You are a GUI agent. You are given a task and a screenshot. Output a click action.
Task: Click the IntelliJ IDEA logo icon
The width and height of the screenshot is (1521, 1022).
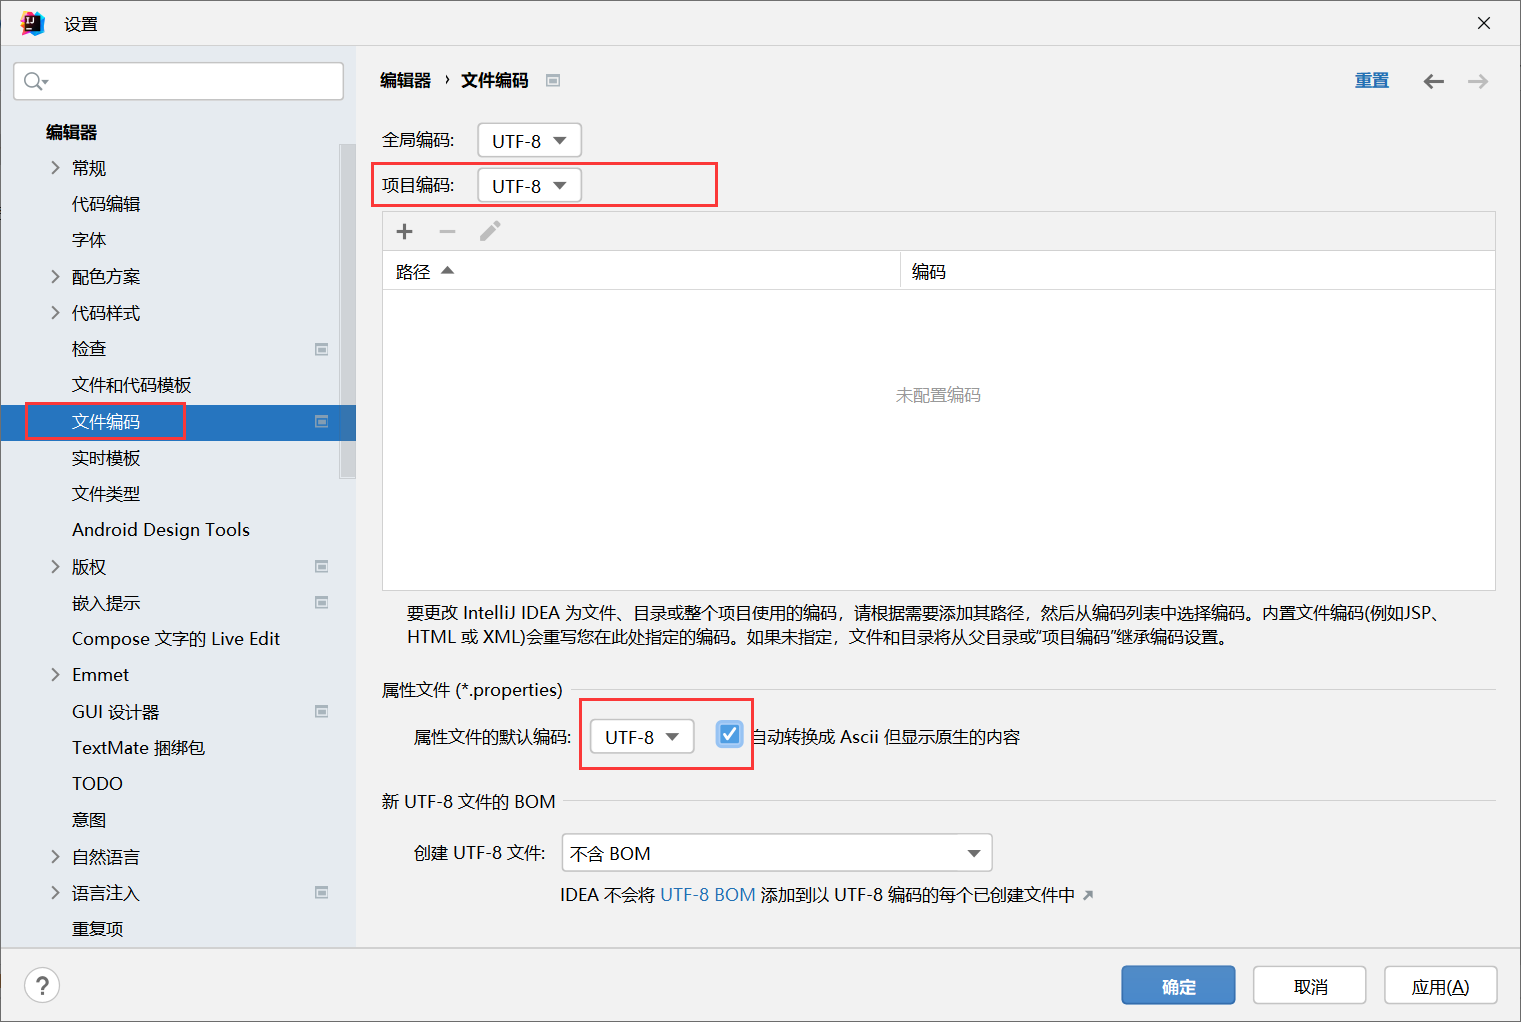(33, 23)
